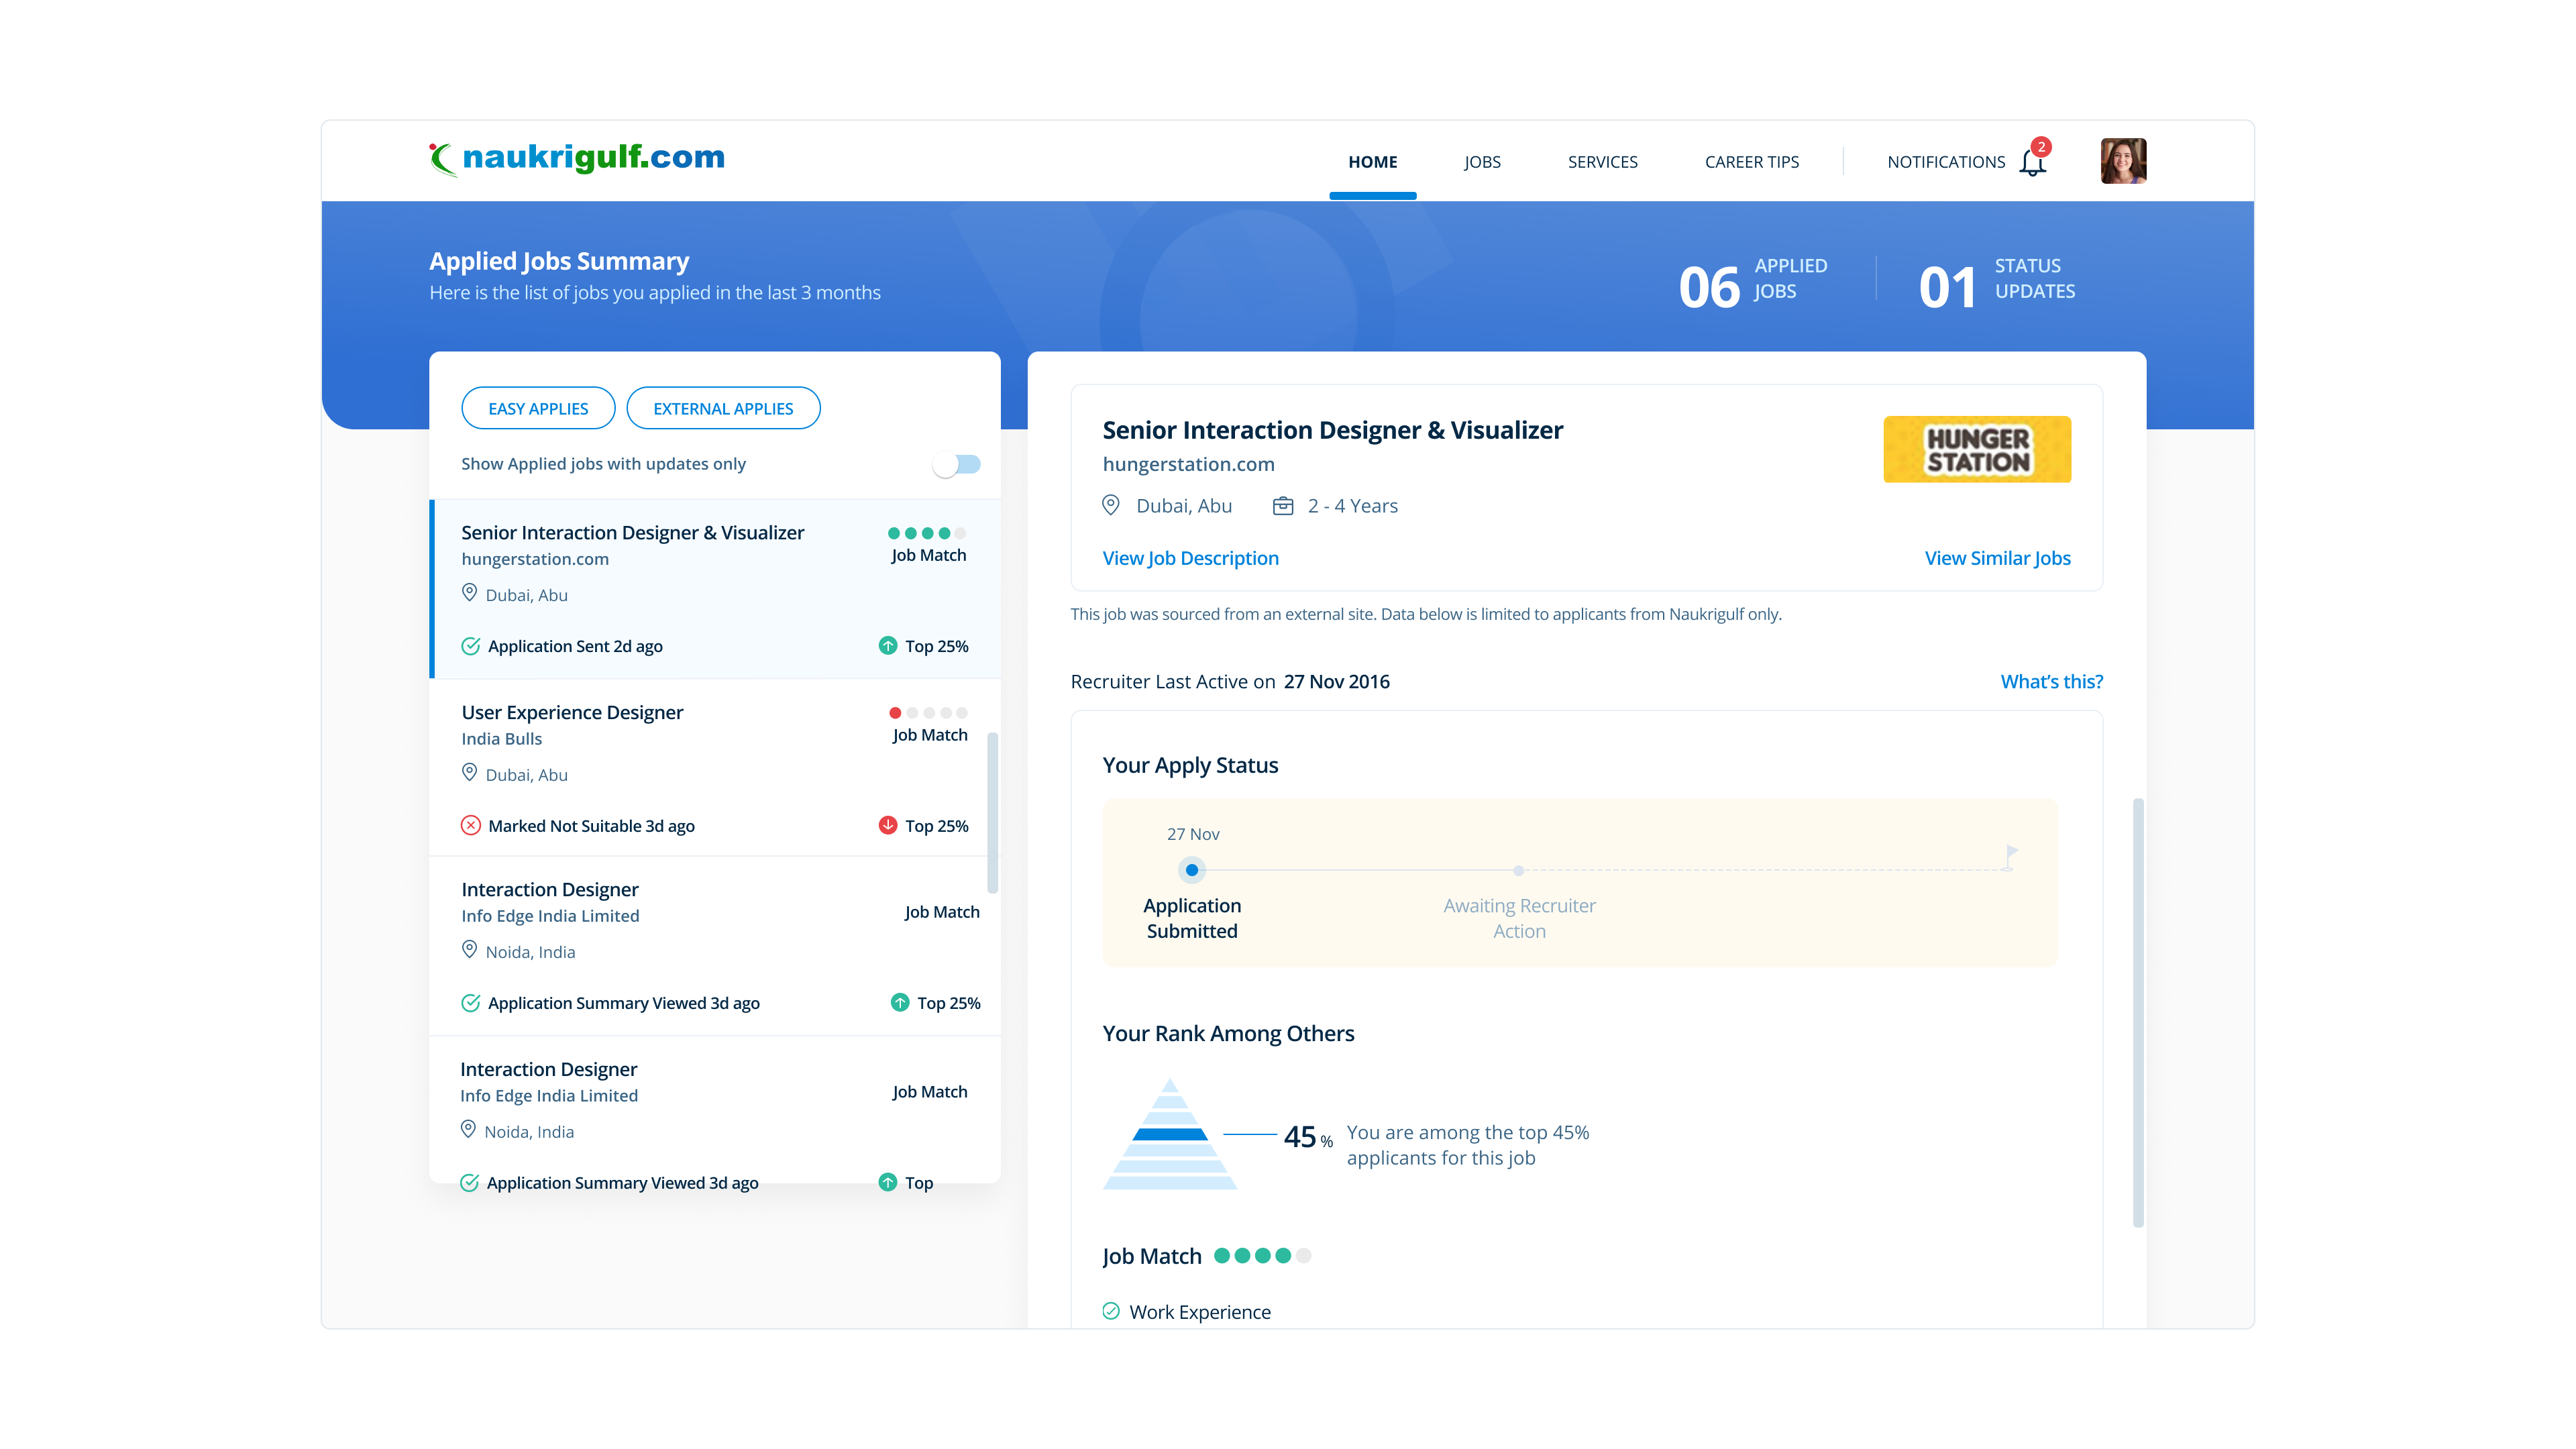Open the CAREER TIPS menu

click(x=1751, y=162)
